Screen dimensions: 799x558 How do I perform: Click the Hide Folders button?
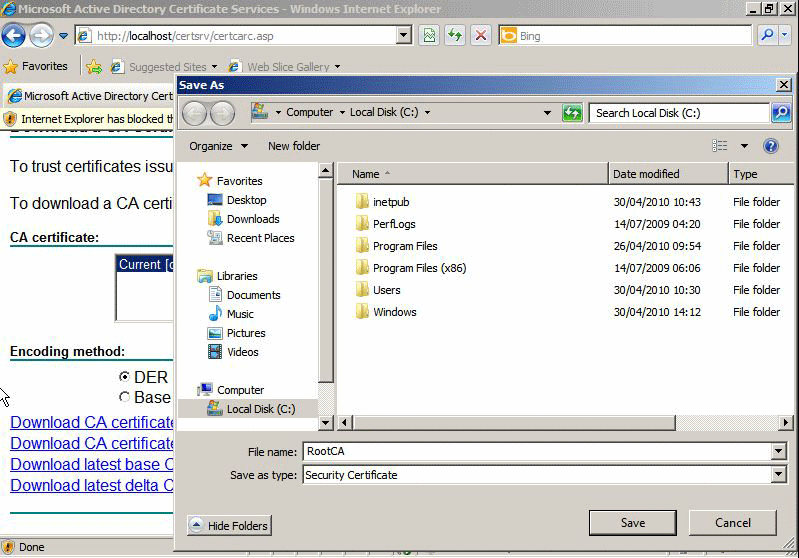point(229,525)
